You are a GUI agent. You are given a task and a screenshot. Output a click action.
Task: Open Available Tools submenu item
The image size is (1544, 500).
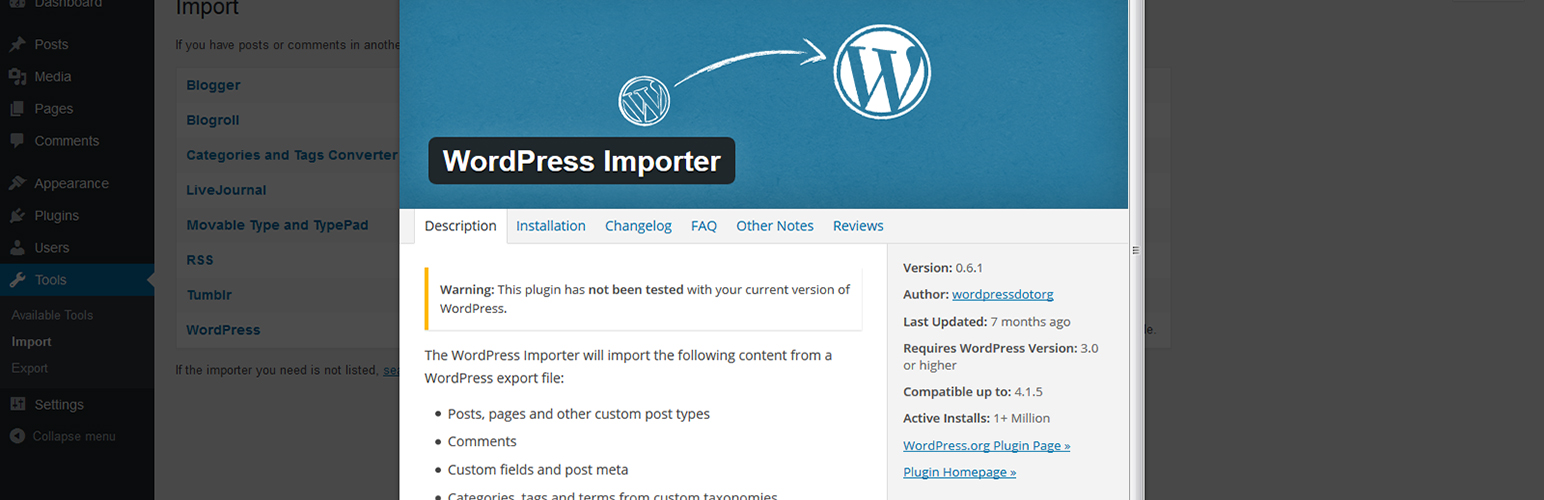click(52, 315)
